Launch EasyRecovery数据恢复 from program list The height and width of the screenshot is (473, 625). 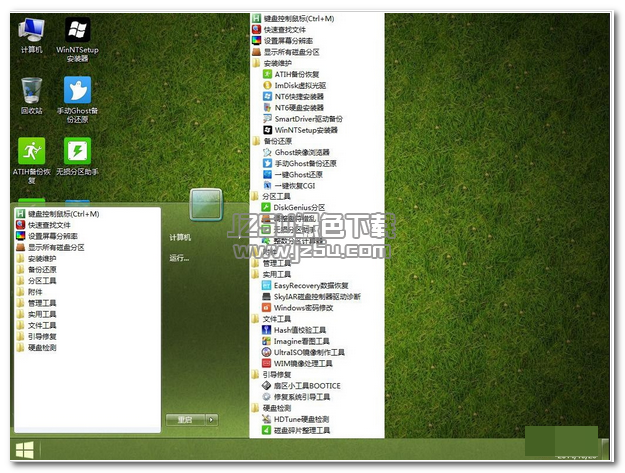tap(305, 286)
